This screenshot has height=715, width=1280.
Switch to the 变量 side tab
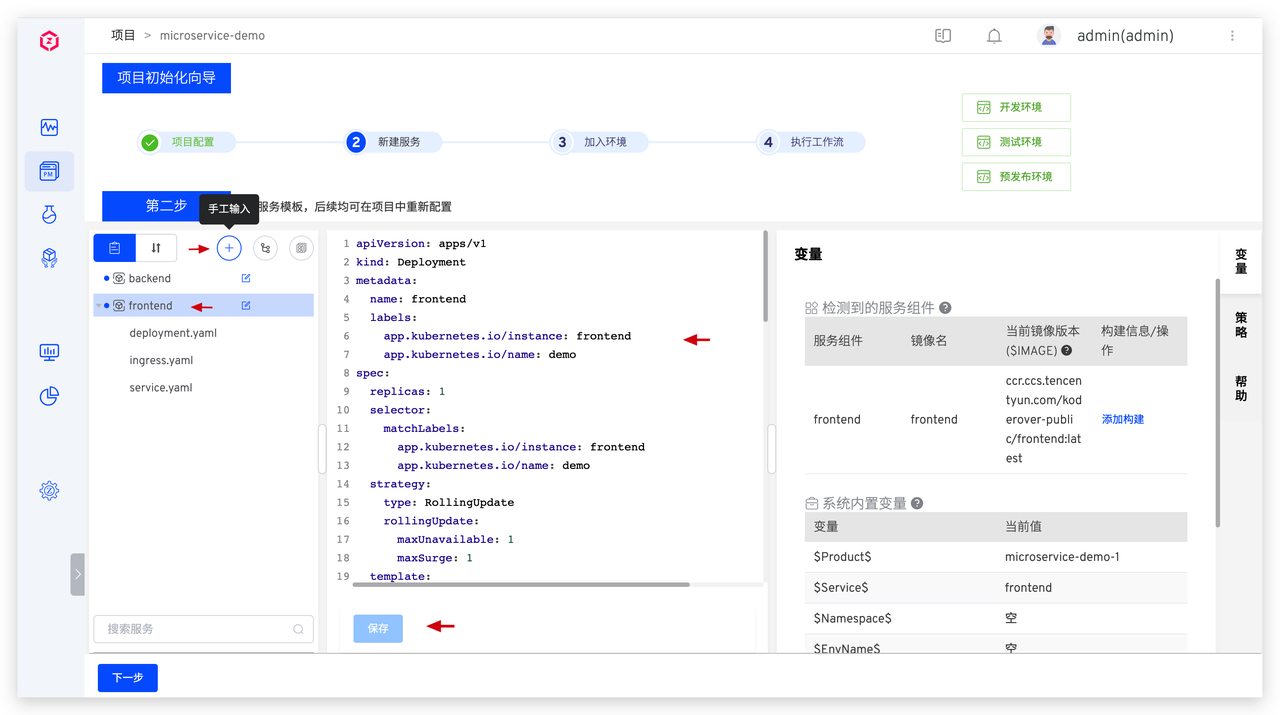[x=1241, y=261]
